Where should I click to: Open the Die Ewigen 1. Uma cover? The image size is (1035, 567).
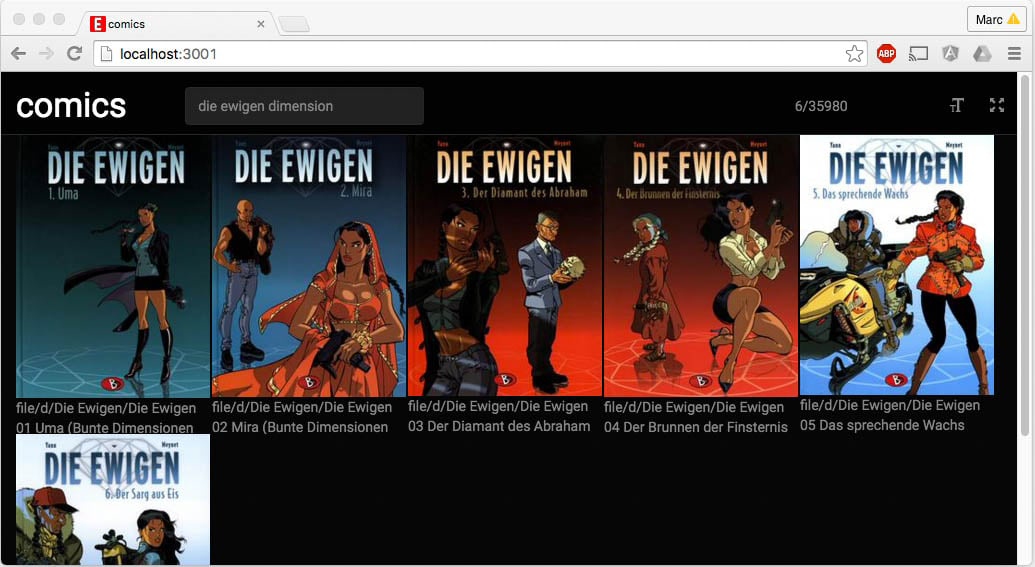tap(113, 266)
